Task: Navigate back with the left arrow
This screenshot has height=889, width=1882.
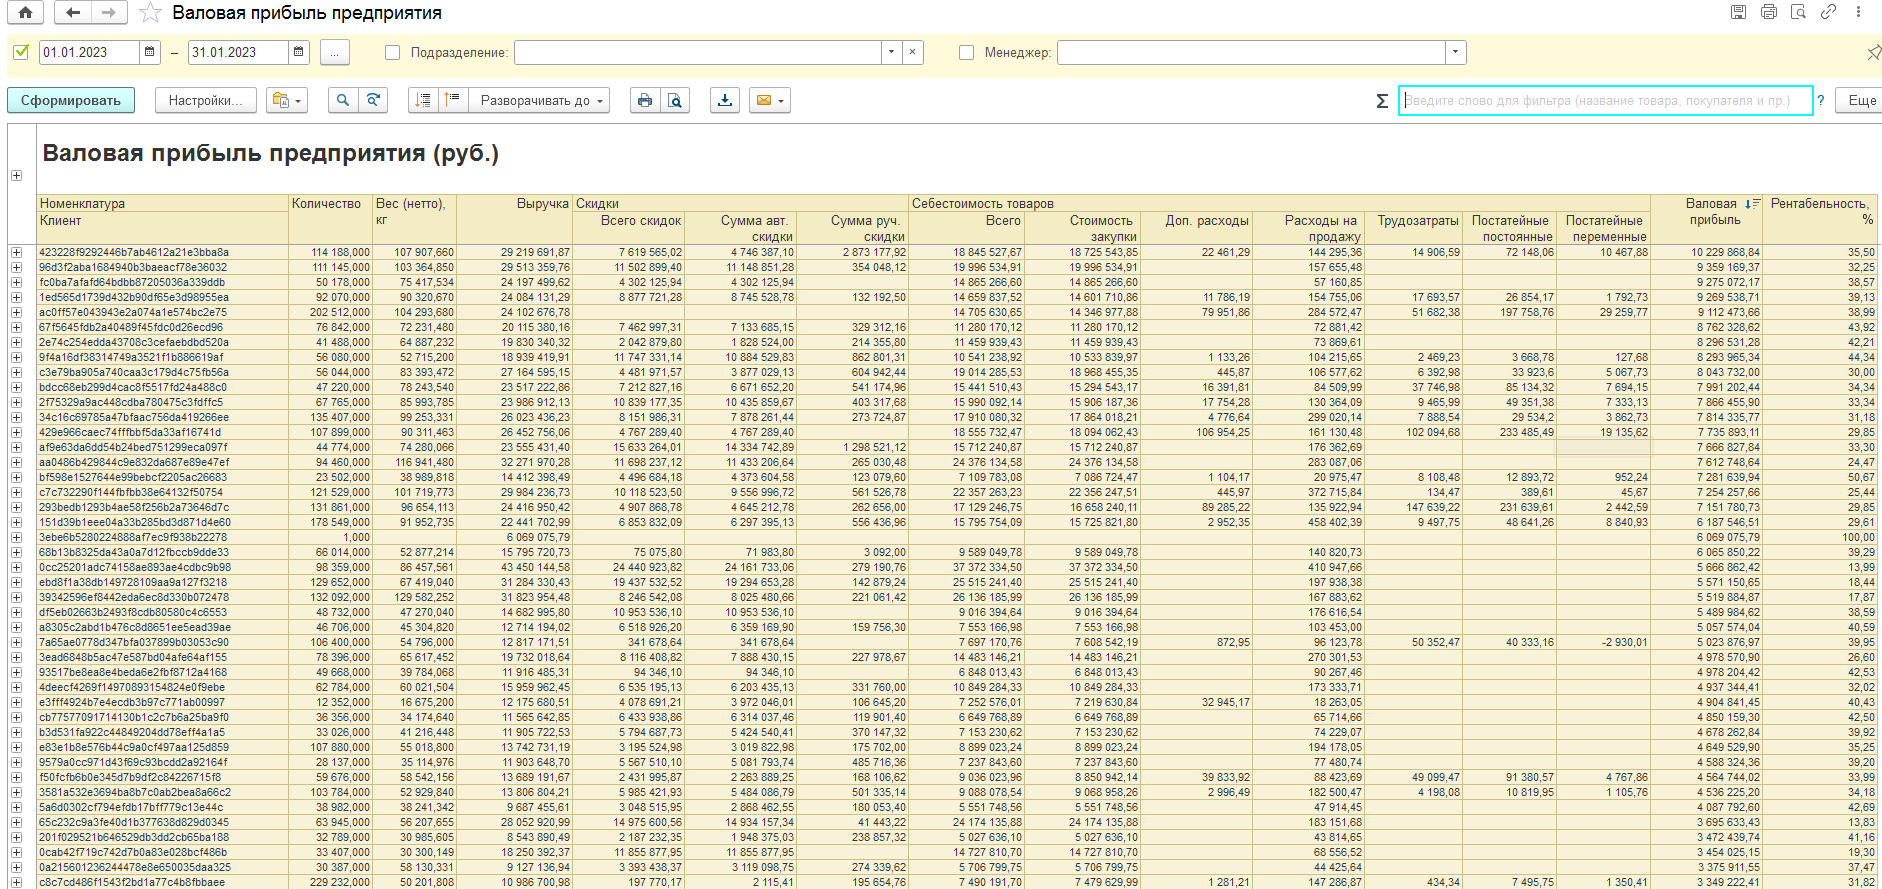Action: coord(73,13)
